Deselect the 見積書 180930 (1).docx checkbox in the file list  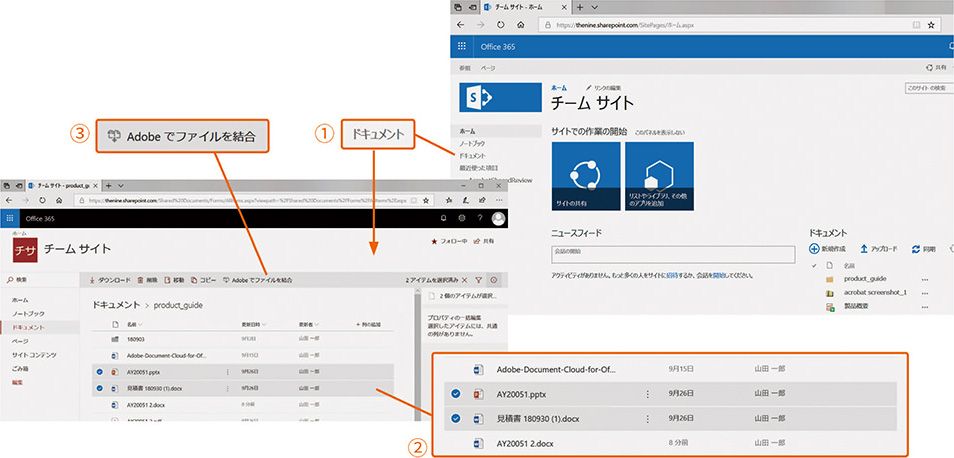point(99,387)
